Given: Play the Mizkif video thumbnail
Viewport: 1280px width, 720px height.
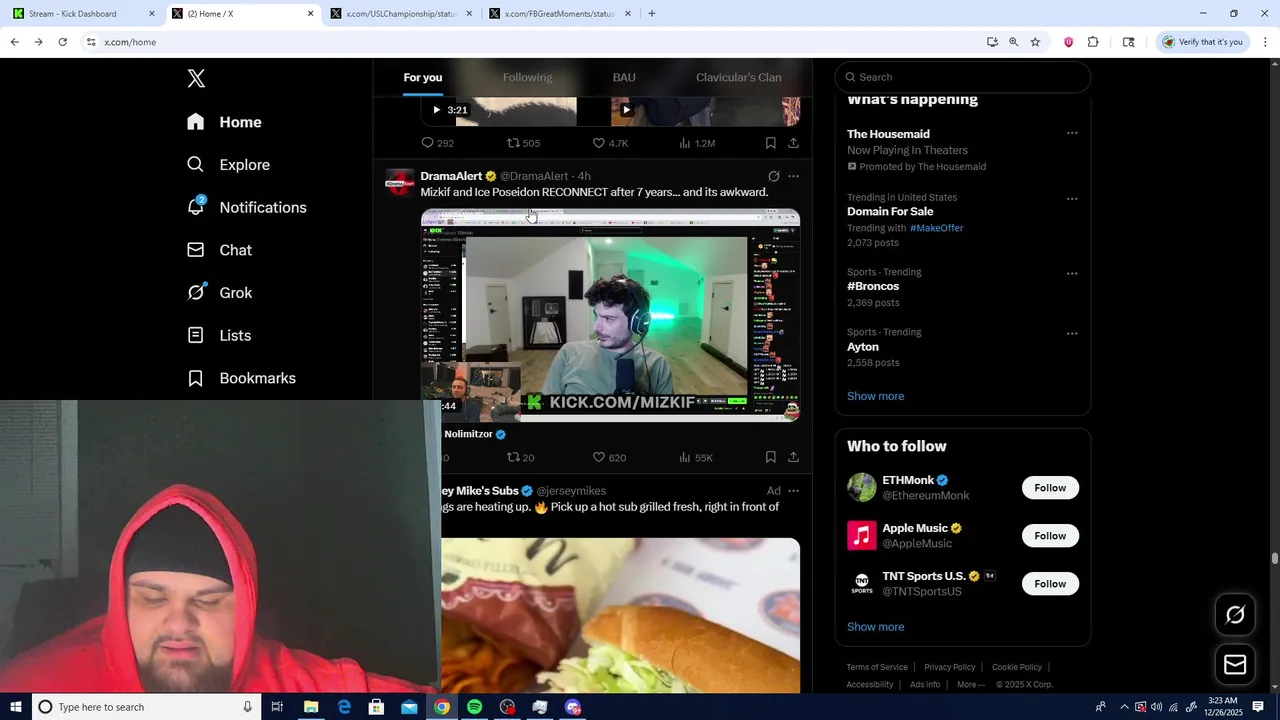Looking at the screenshot, I should [610, 315].
